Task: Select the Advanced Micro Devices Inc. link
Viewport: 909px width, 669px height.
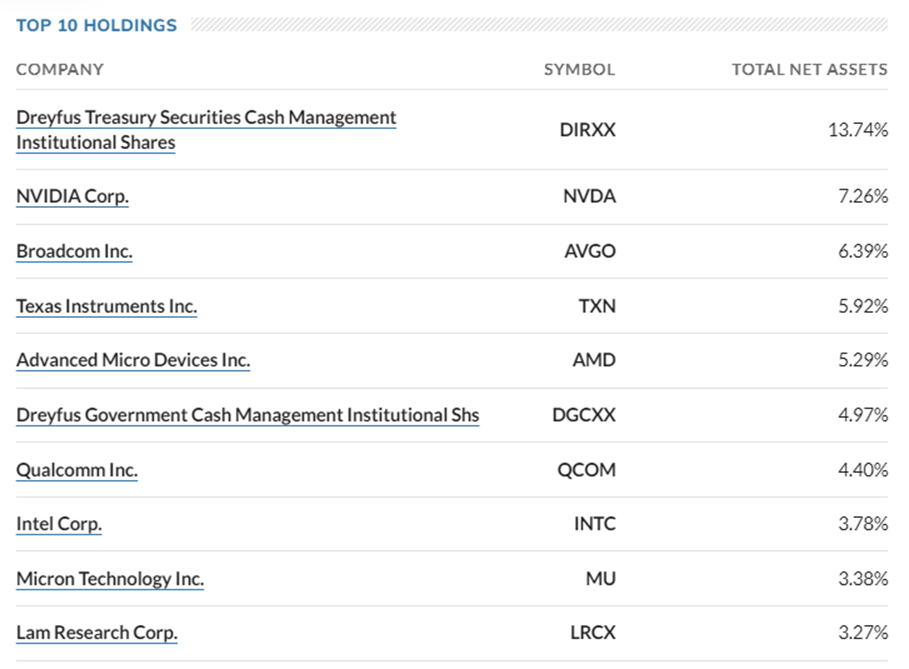Action: coord(133,360)
